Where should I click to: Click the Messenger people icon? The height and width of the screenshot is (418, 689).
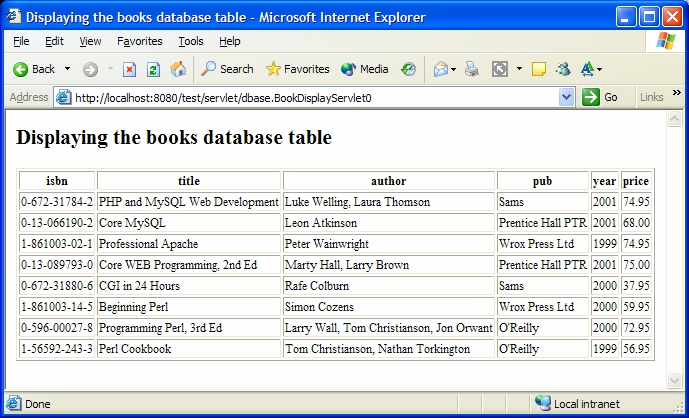click(x=563, y=69)
